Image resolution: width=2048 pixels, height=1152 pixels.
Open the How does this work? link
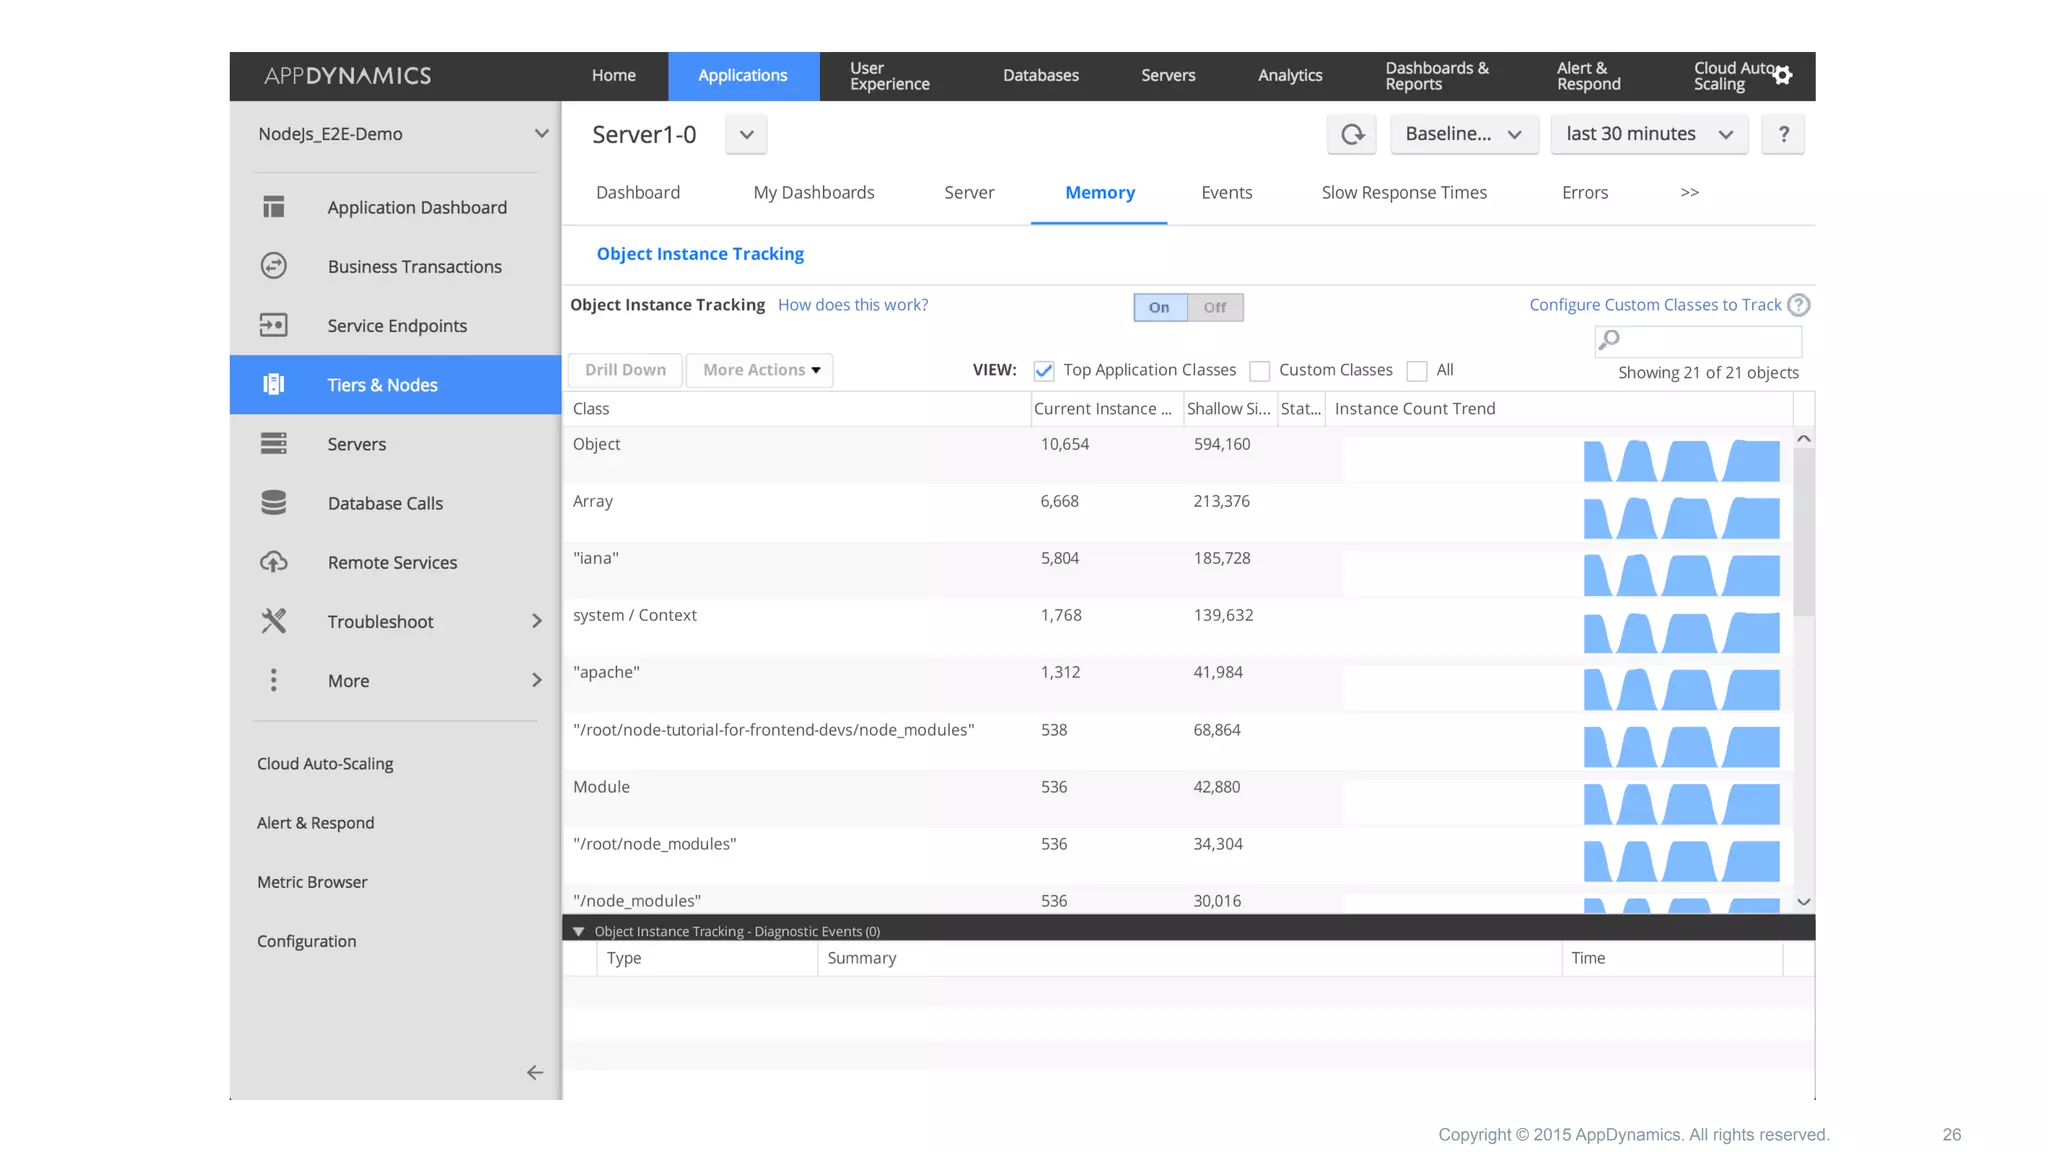(853, 305)
